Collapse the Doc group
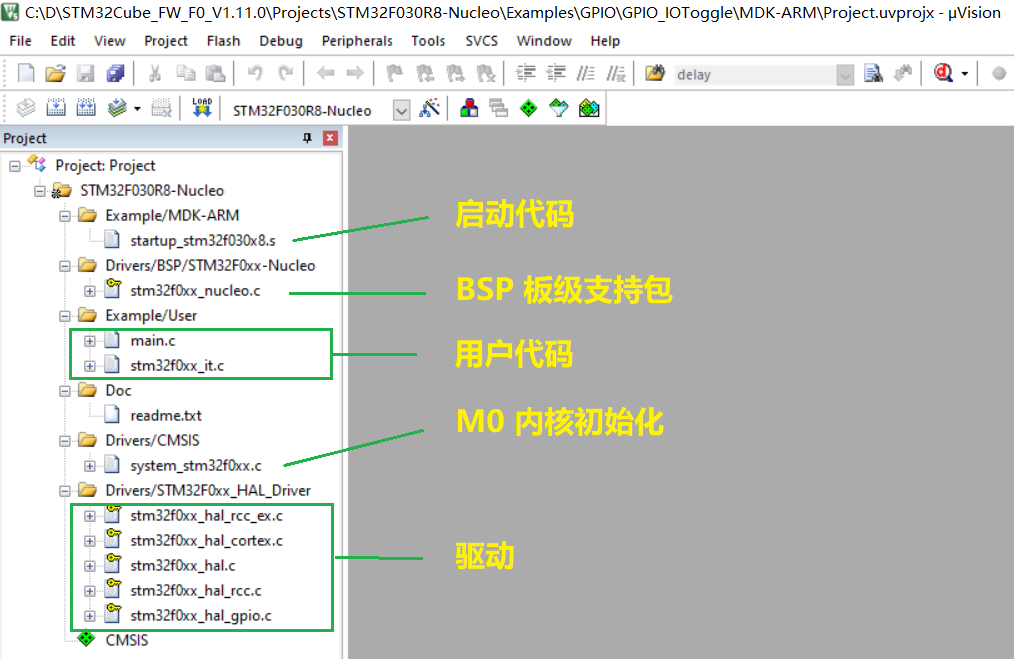This screenshot has width=1014, height=659. click(x=65, y=391)
